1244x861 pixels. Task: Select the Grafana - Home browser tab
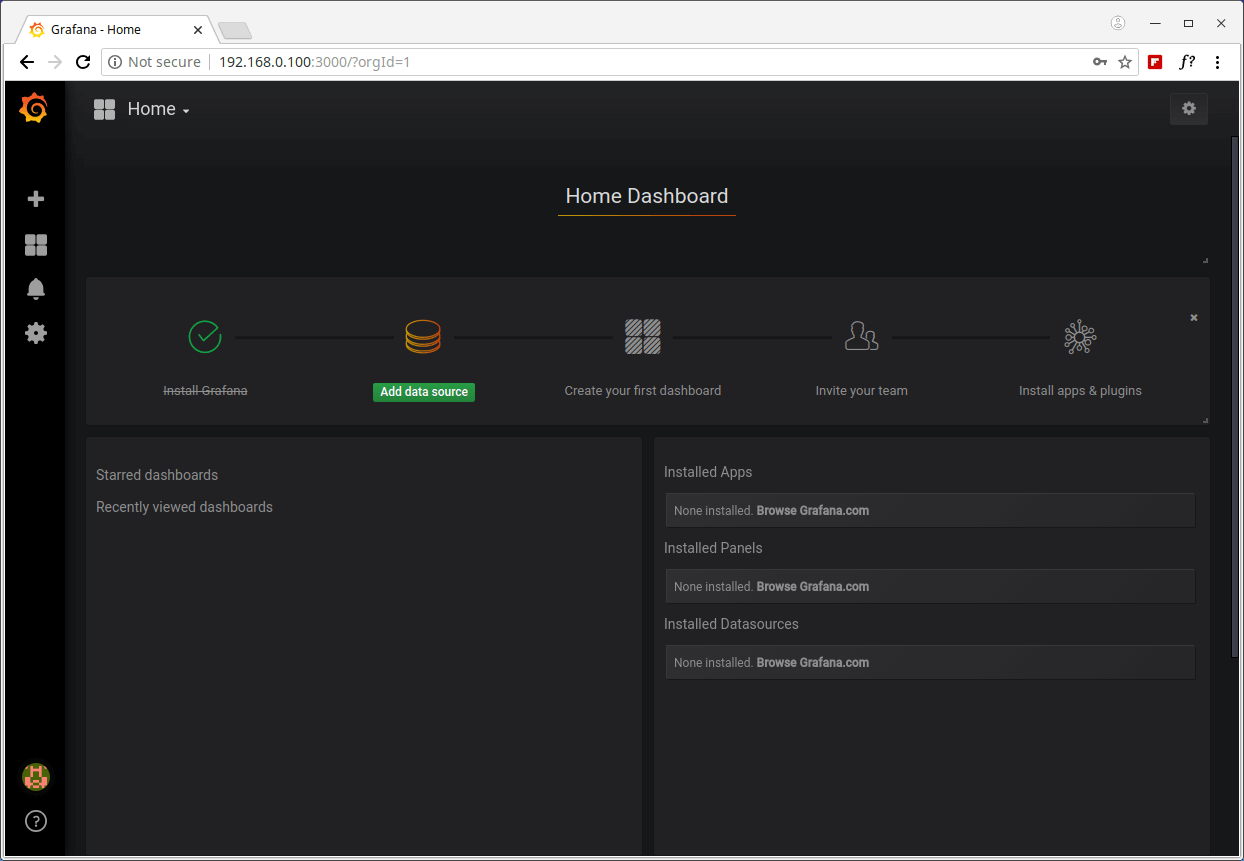tap(110, 29)
